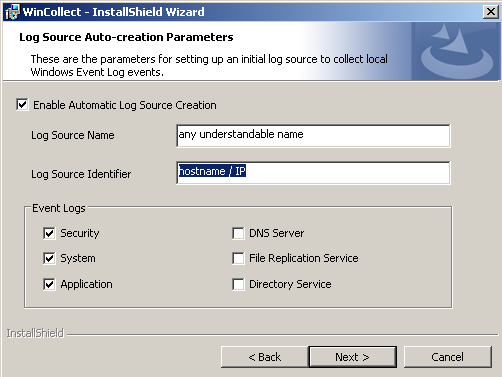Click the WinCollect installer title bar icon
Image resolution: width=502 pixels, height=377 pixels.
(12, 12)
